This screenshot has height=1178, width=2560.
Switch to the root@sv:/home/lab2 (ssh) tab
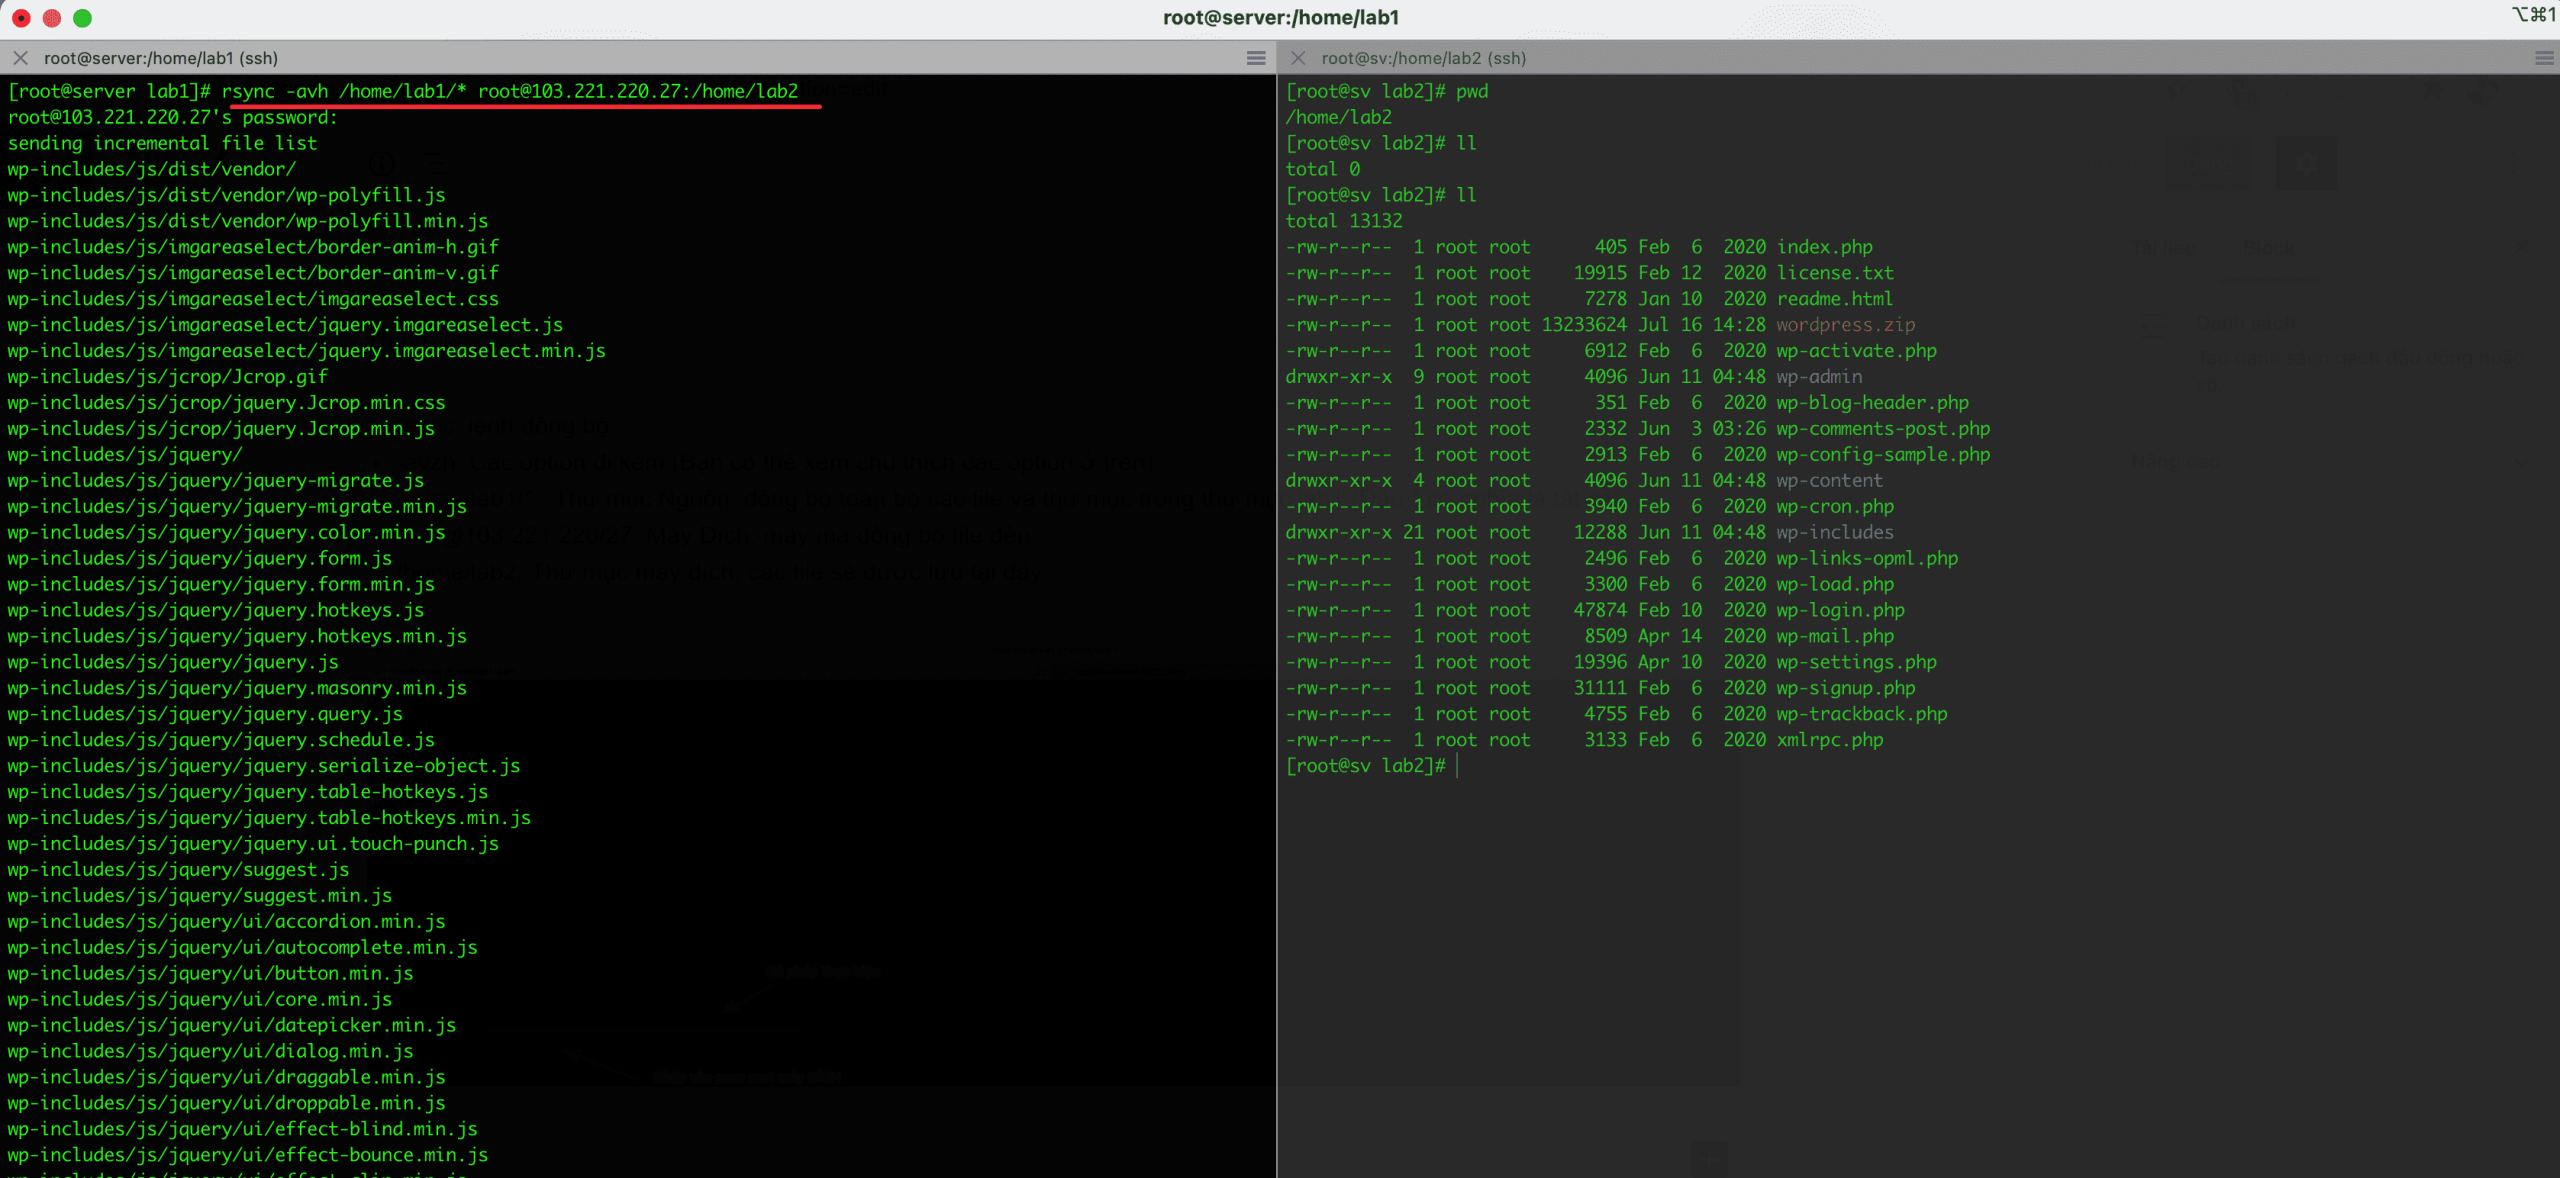click(1423, 58)
